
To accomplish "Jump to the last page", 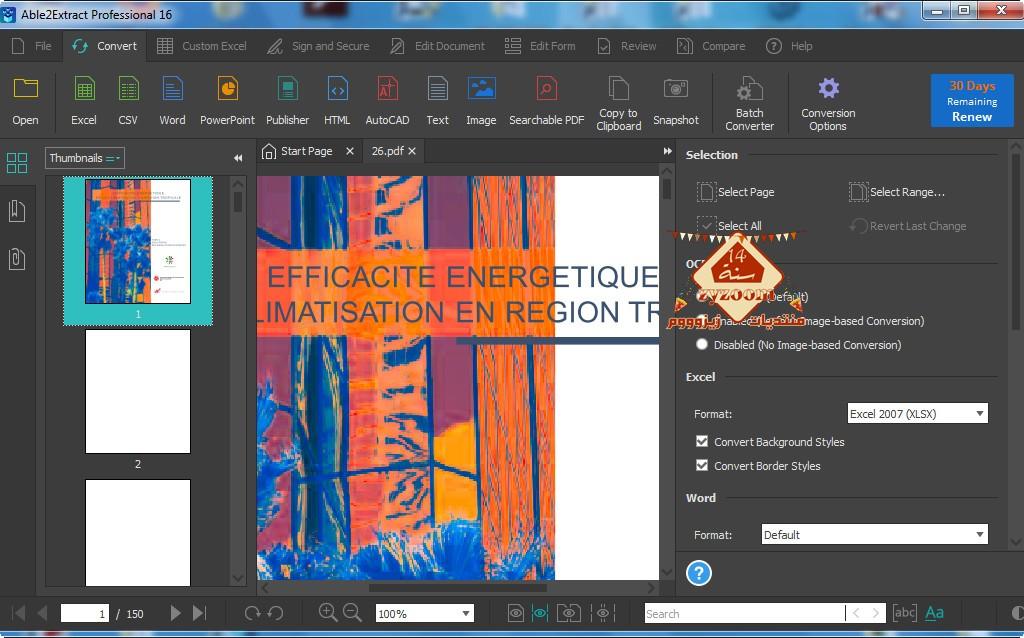I will point(199,613).
